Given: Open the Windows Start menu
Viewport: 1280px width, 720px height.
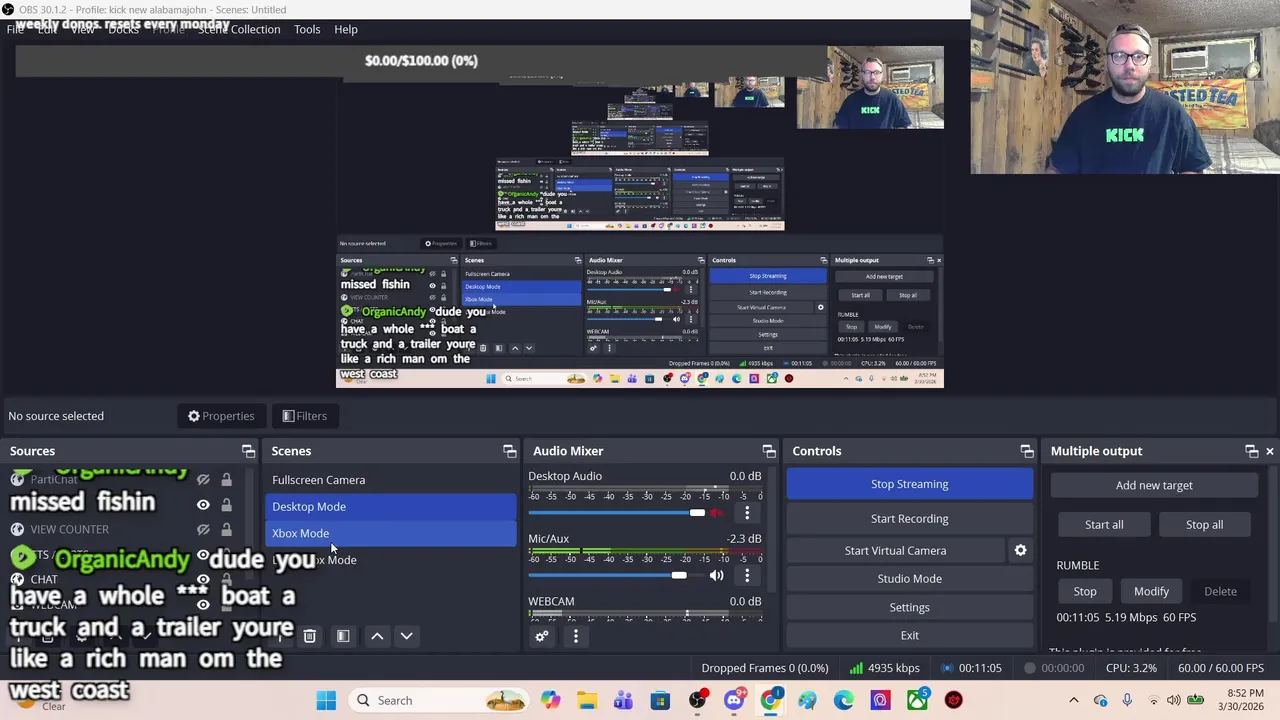Looking at the screenshot, I should (326, 700).
